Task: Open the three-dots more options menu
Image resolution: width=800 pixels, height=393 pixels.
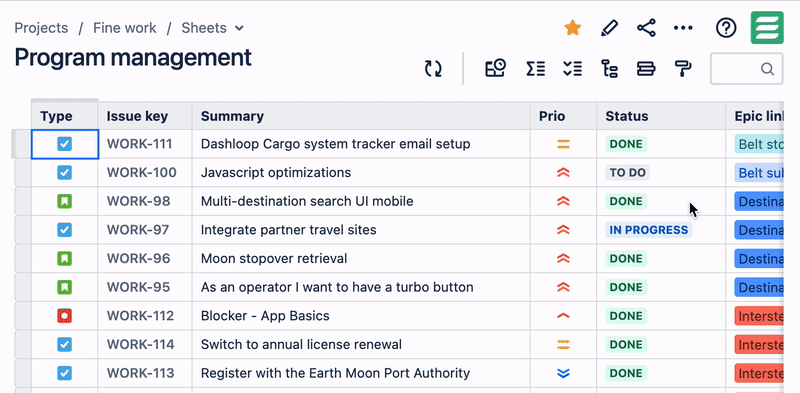Action: [x=683, y=28]
